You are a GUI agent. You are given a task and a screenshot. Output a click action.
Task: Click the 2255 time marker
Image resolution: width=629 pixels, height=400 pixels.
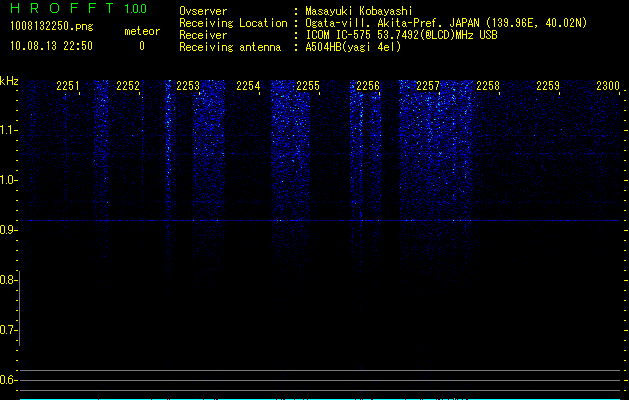[x=308, y=86]
